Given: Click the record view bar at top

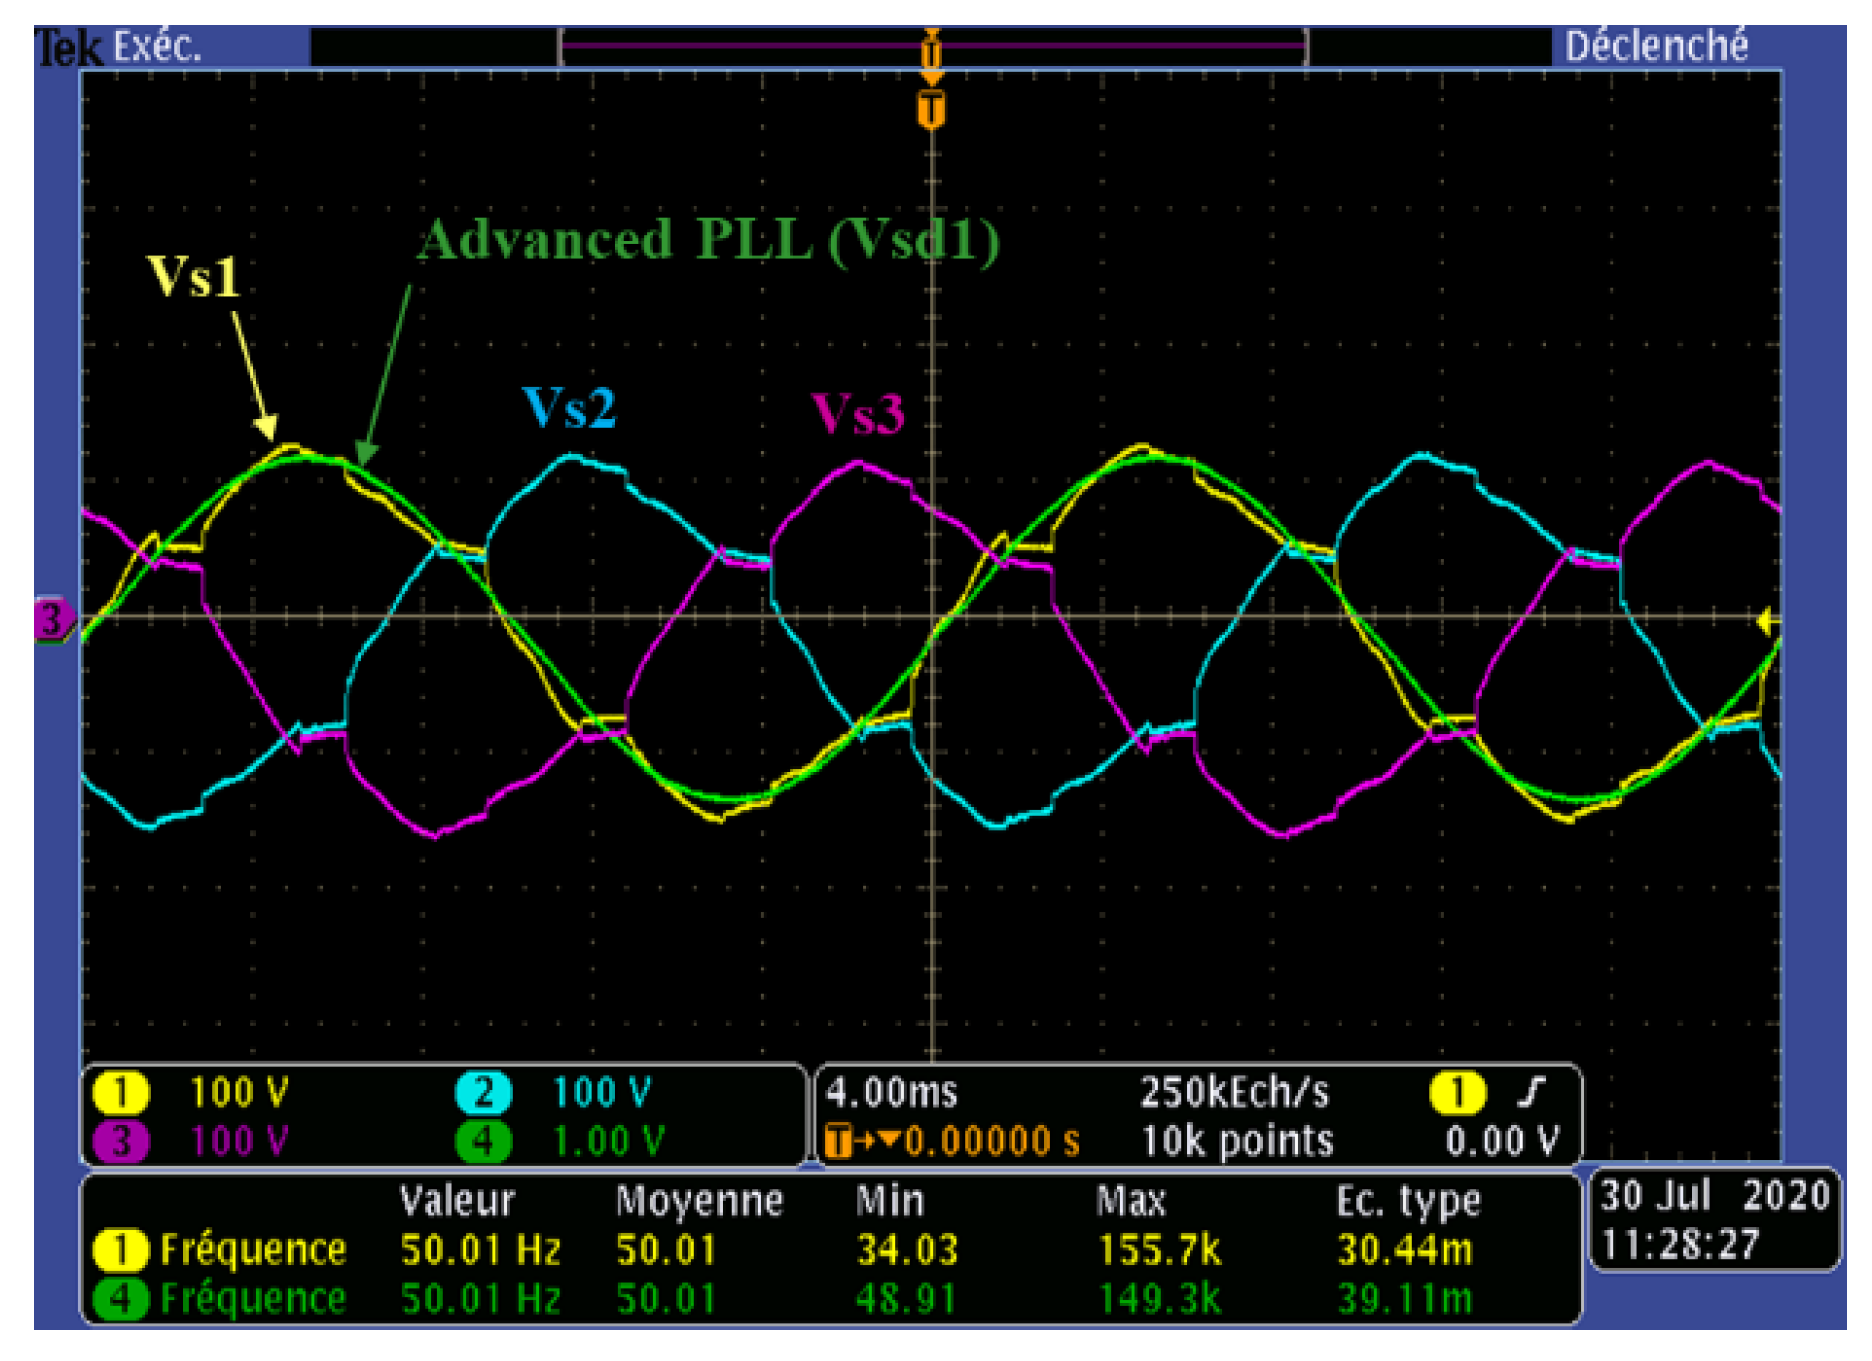Looking at the screenshot, I should point(932,46).
